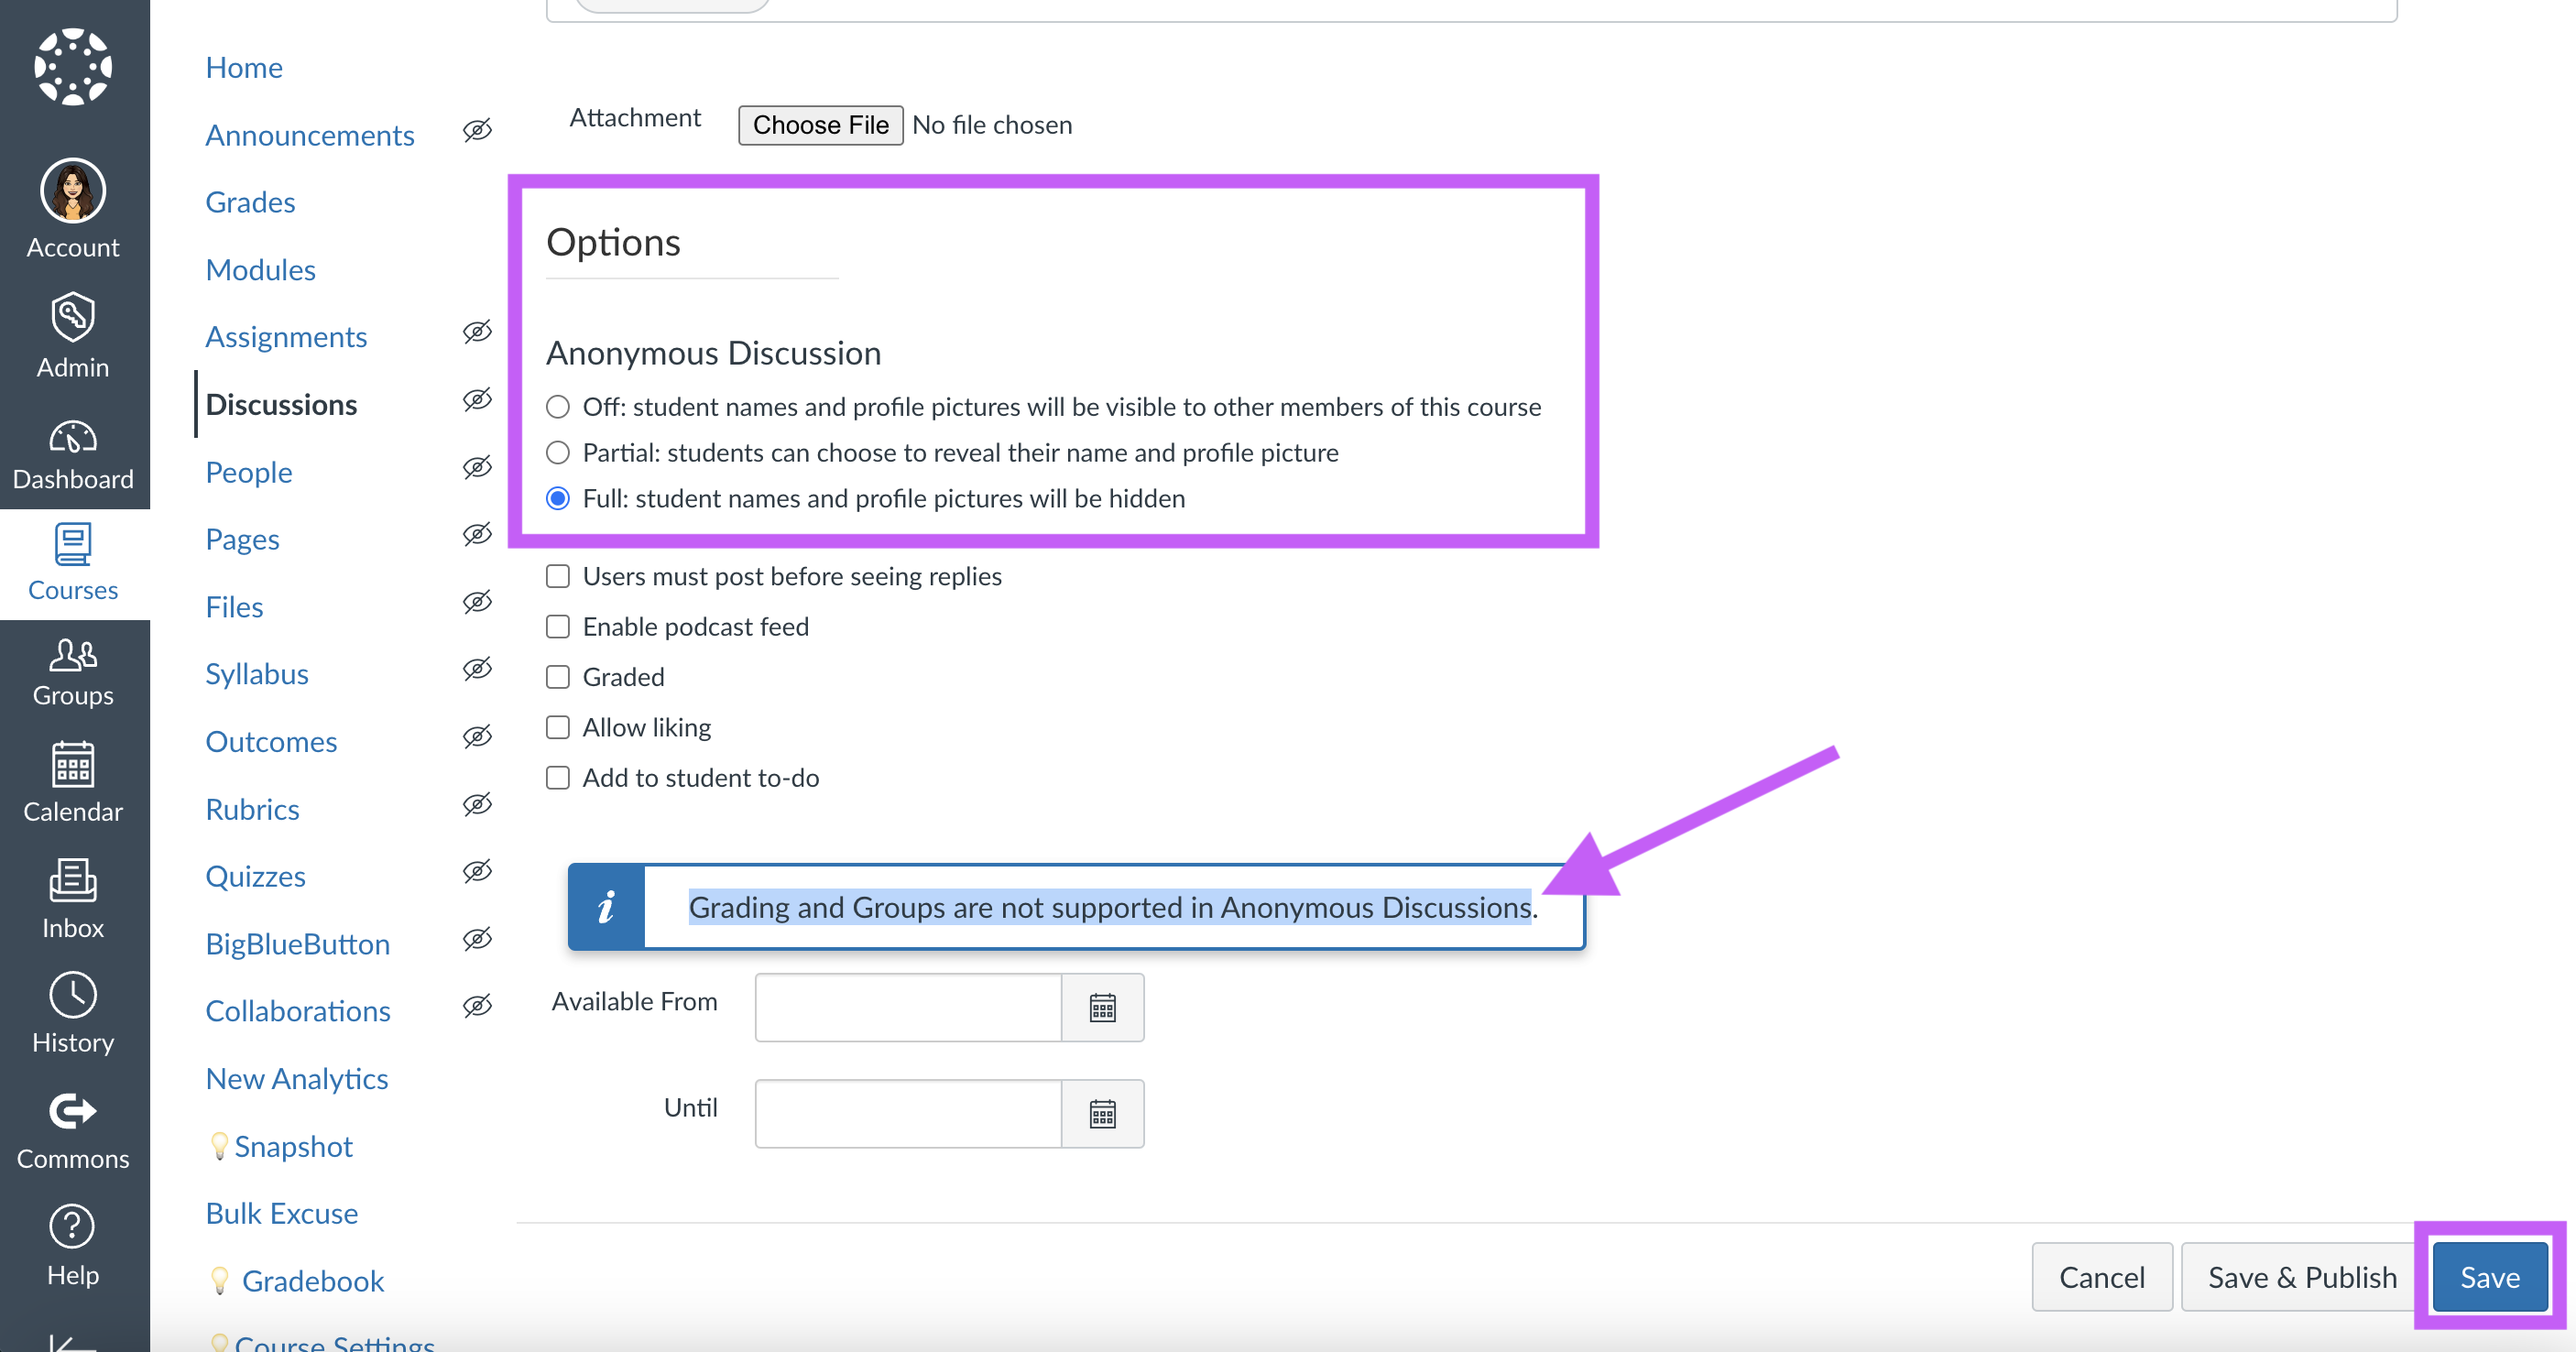The image size is (2576, 1352).
Task: Select Full anonymous discussion radio button
Action: (x=555, y=497)
